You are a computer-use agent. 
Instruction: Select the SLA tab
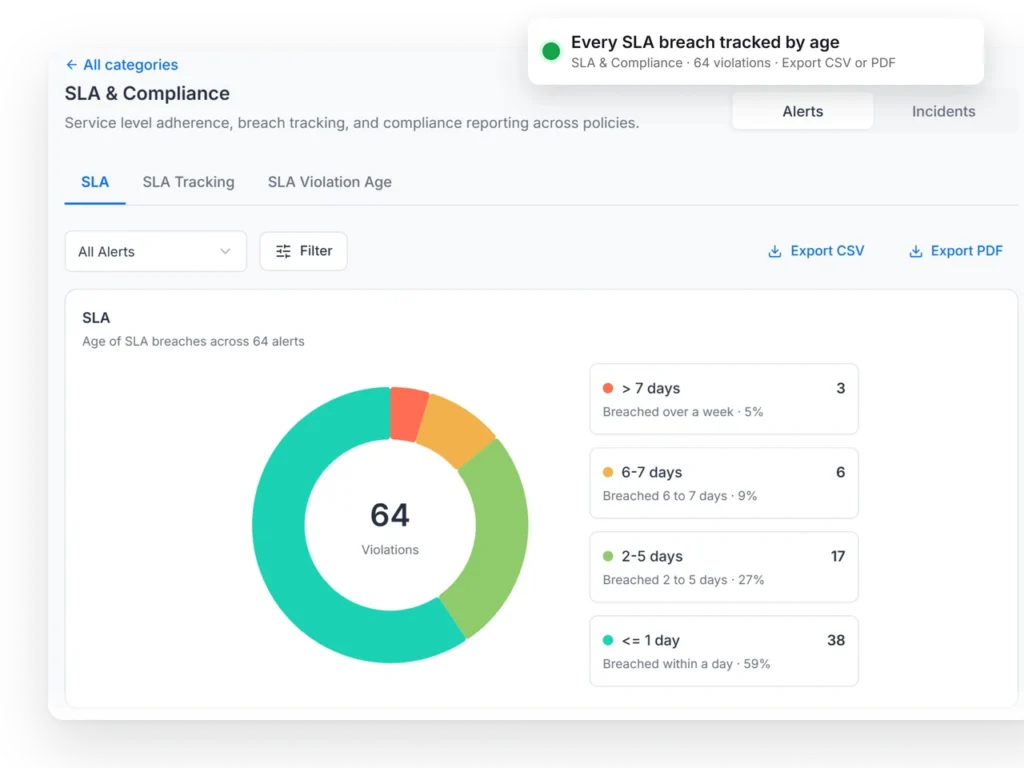click(95, 182)
